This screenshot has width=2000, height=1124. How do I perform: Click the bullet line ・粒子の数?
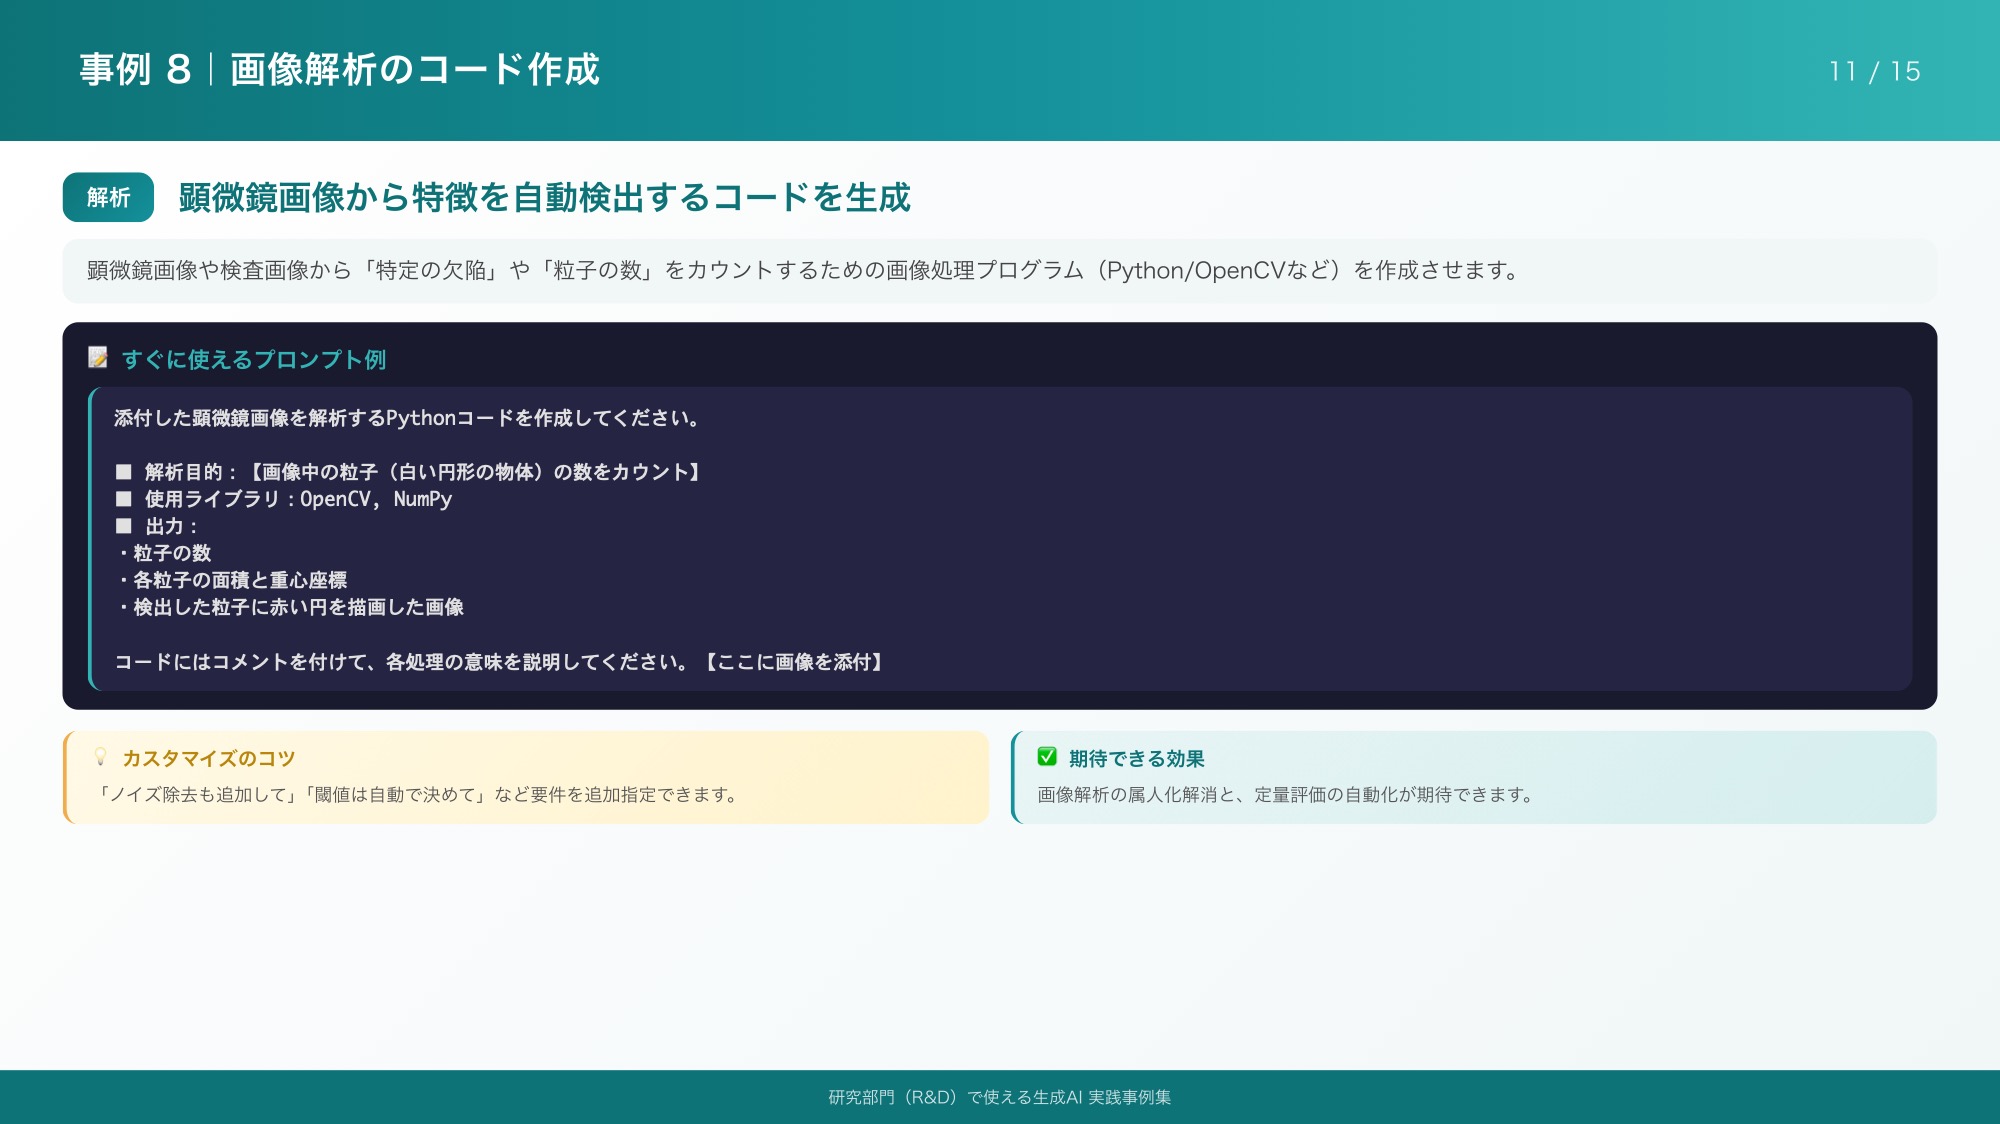click(163, 553)
